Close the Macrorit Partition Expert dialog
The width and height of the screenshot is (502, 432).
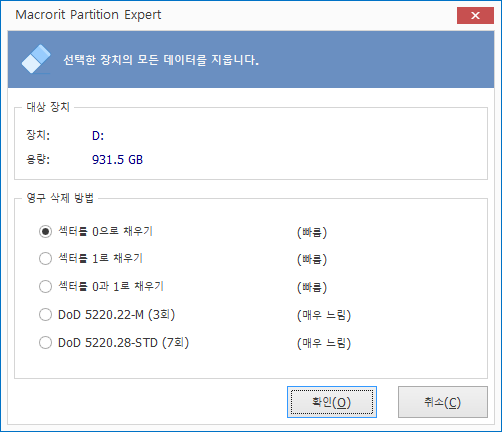pyautogui.click(x=475, y=15)
